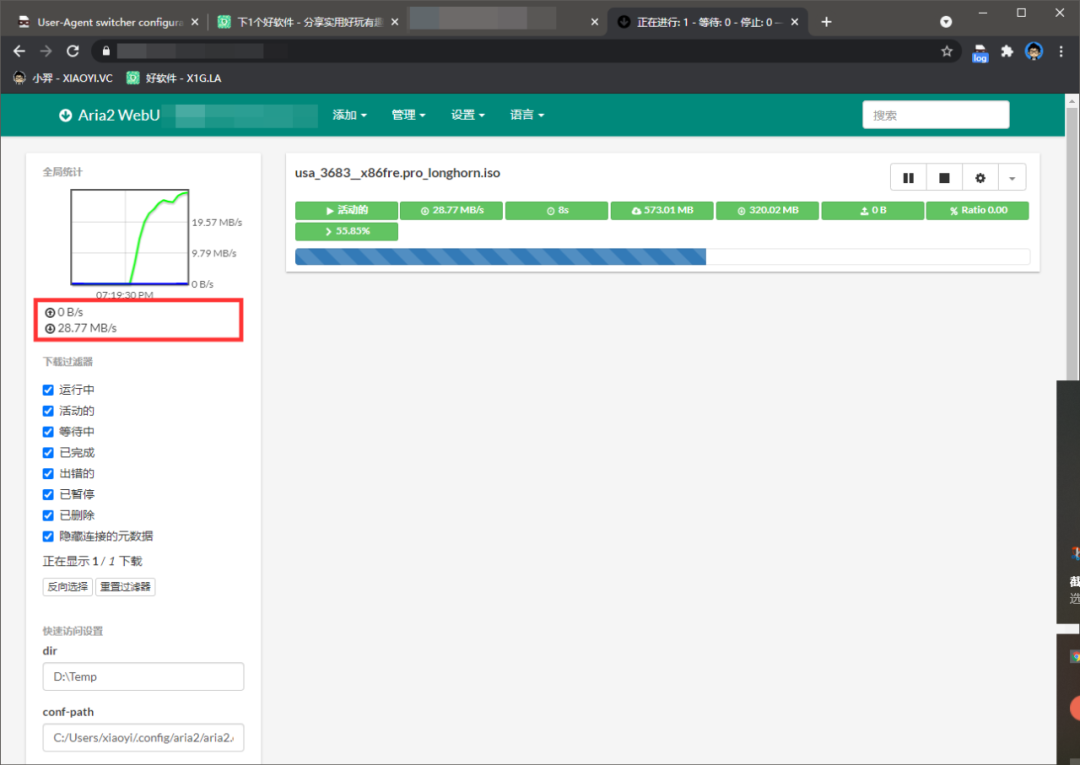Image resolution: width=1080 pixels, height=765 pixels.
Task: Click the usa_3683__x86fre.pro_longhorn.iso title
Action: [x=397, y=173]
